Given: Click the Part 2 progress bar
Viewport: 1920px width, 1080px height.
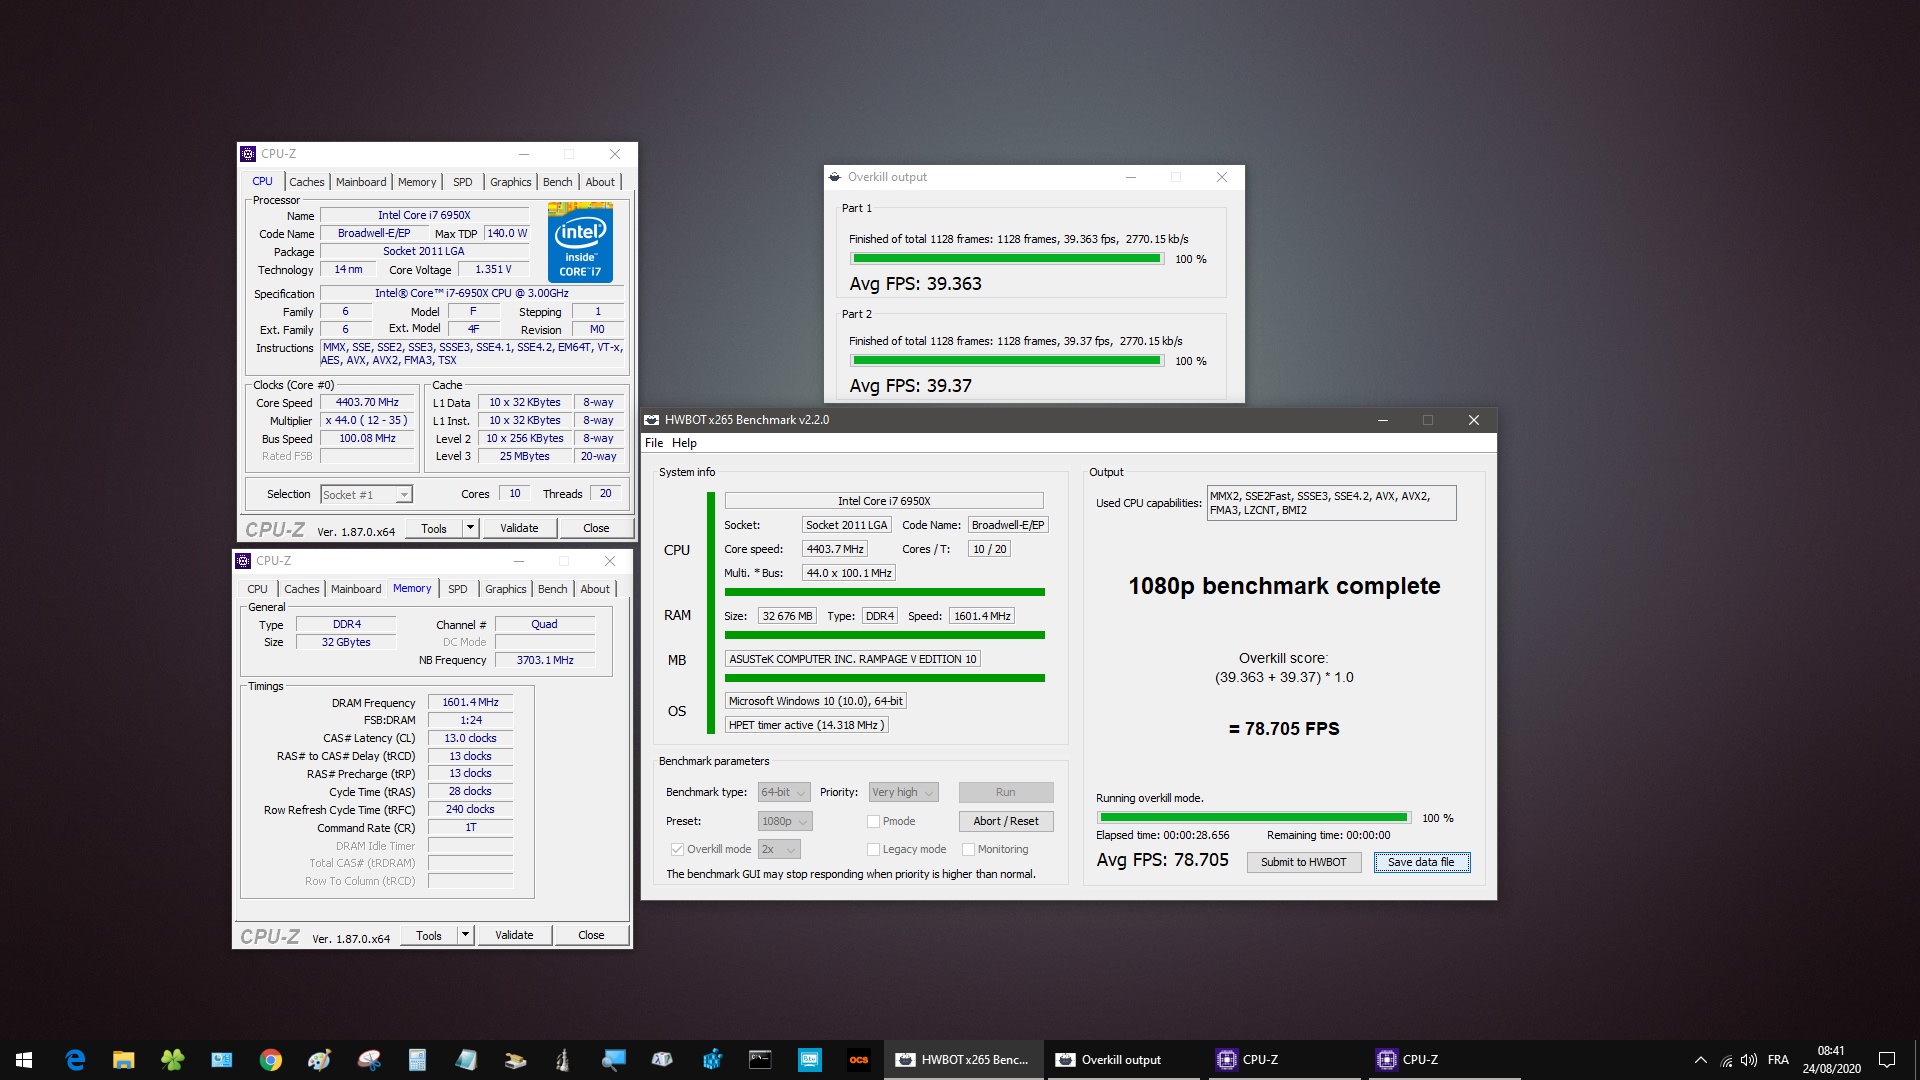Looking at the screenshot, I should pos(1007,361).
